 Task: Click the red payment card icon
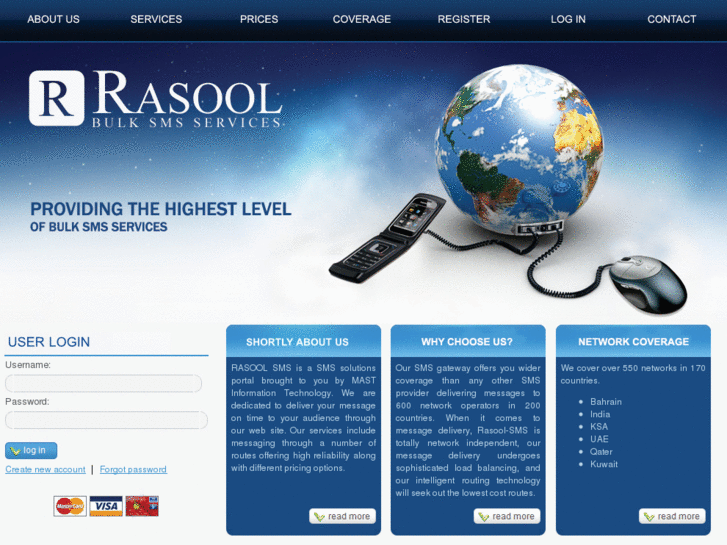142,506
